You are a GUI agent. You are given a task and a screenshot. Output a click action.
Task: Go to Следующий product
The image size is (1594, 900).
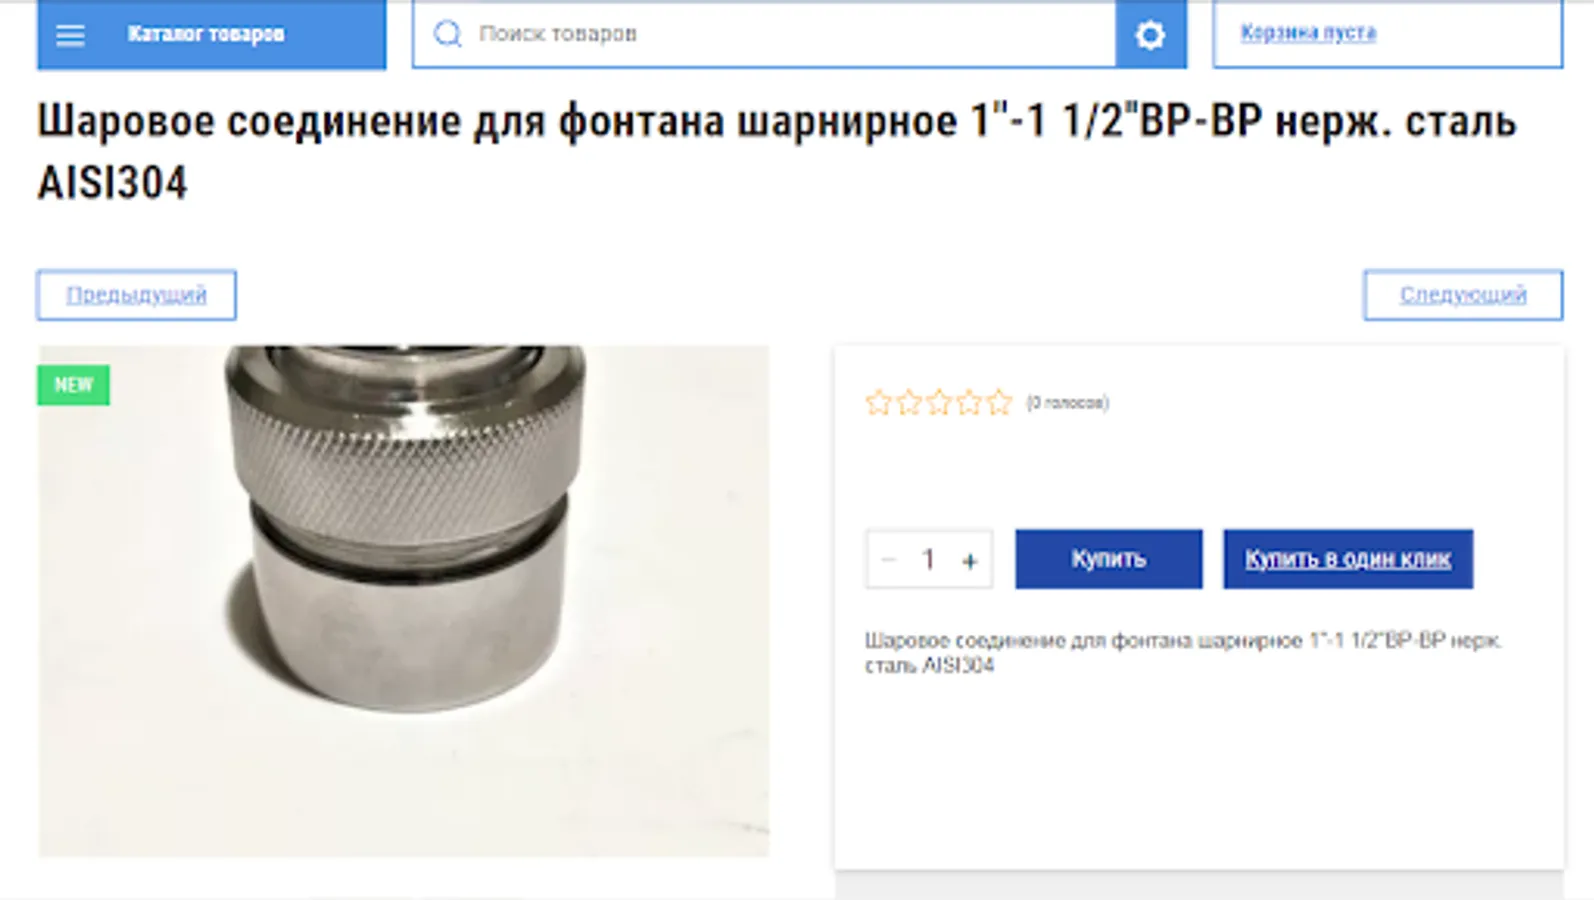pos(1463,295)
